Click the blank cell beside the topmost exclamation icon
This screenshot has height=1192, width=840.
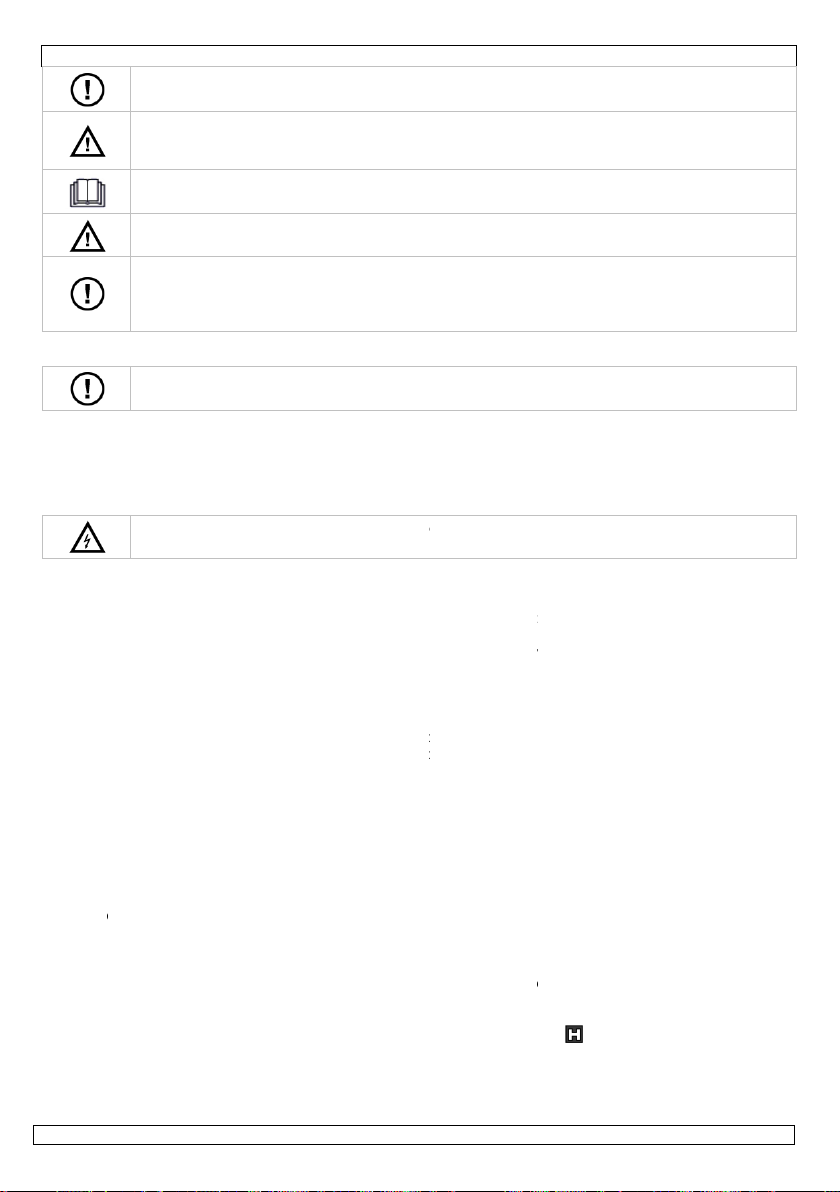click(463, 89)
